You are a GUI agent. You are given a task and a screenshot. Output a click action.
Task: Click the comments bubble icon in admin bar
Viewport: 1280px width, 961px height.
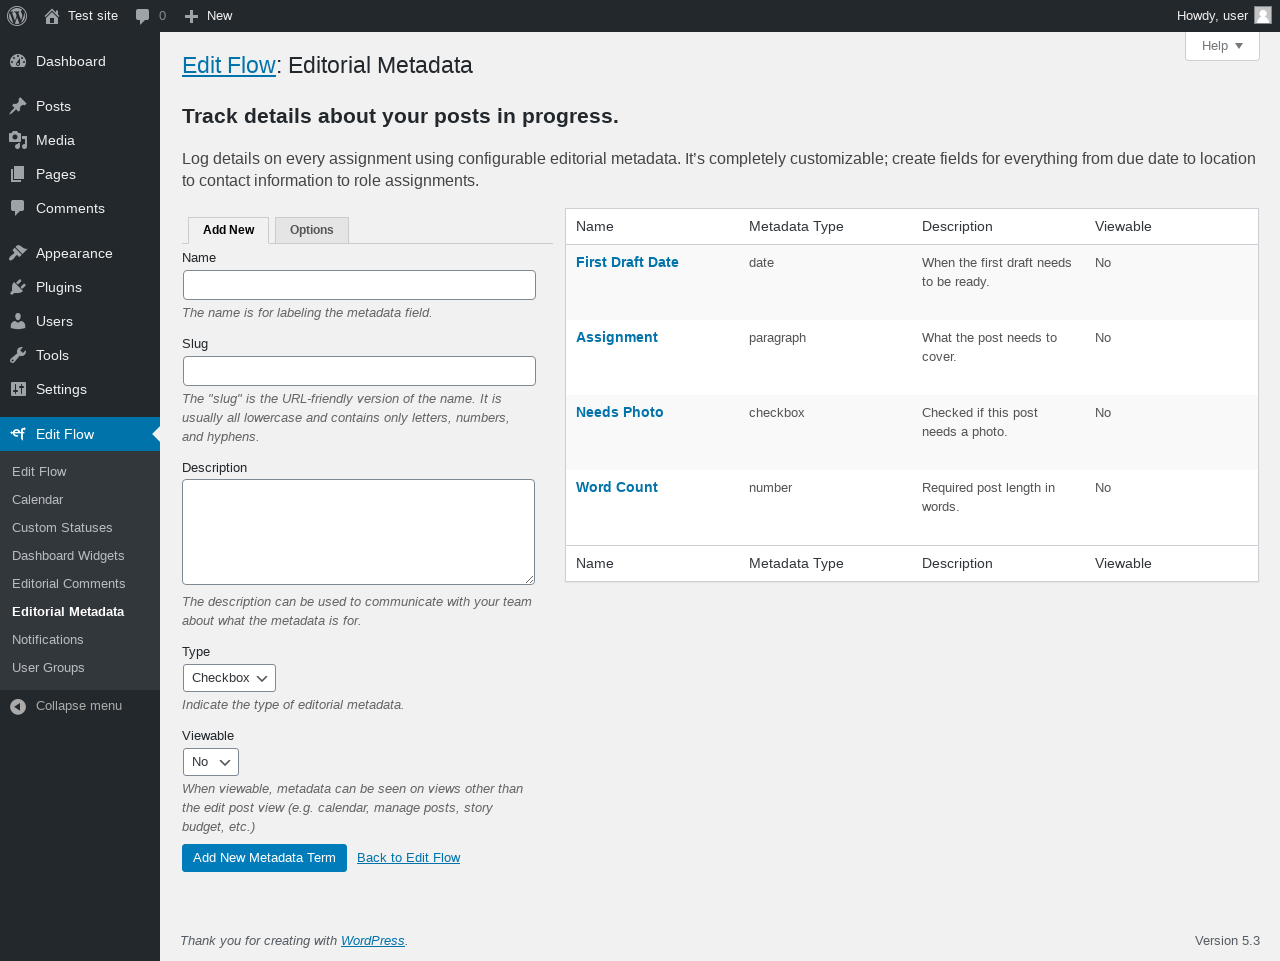coord(143,16)
